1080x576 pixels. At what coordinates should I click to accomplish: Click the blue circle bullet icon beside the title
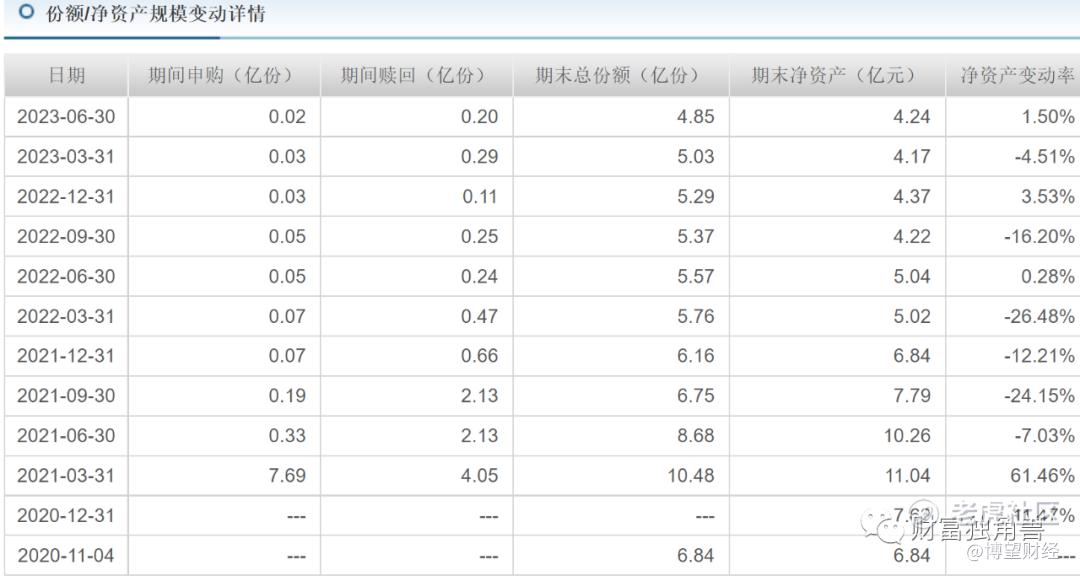(x=26, y=14)
